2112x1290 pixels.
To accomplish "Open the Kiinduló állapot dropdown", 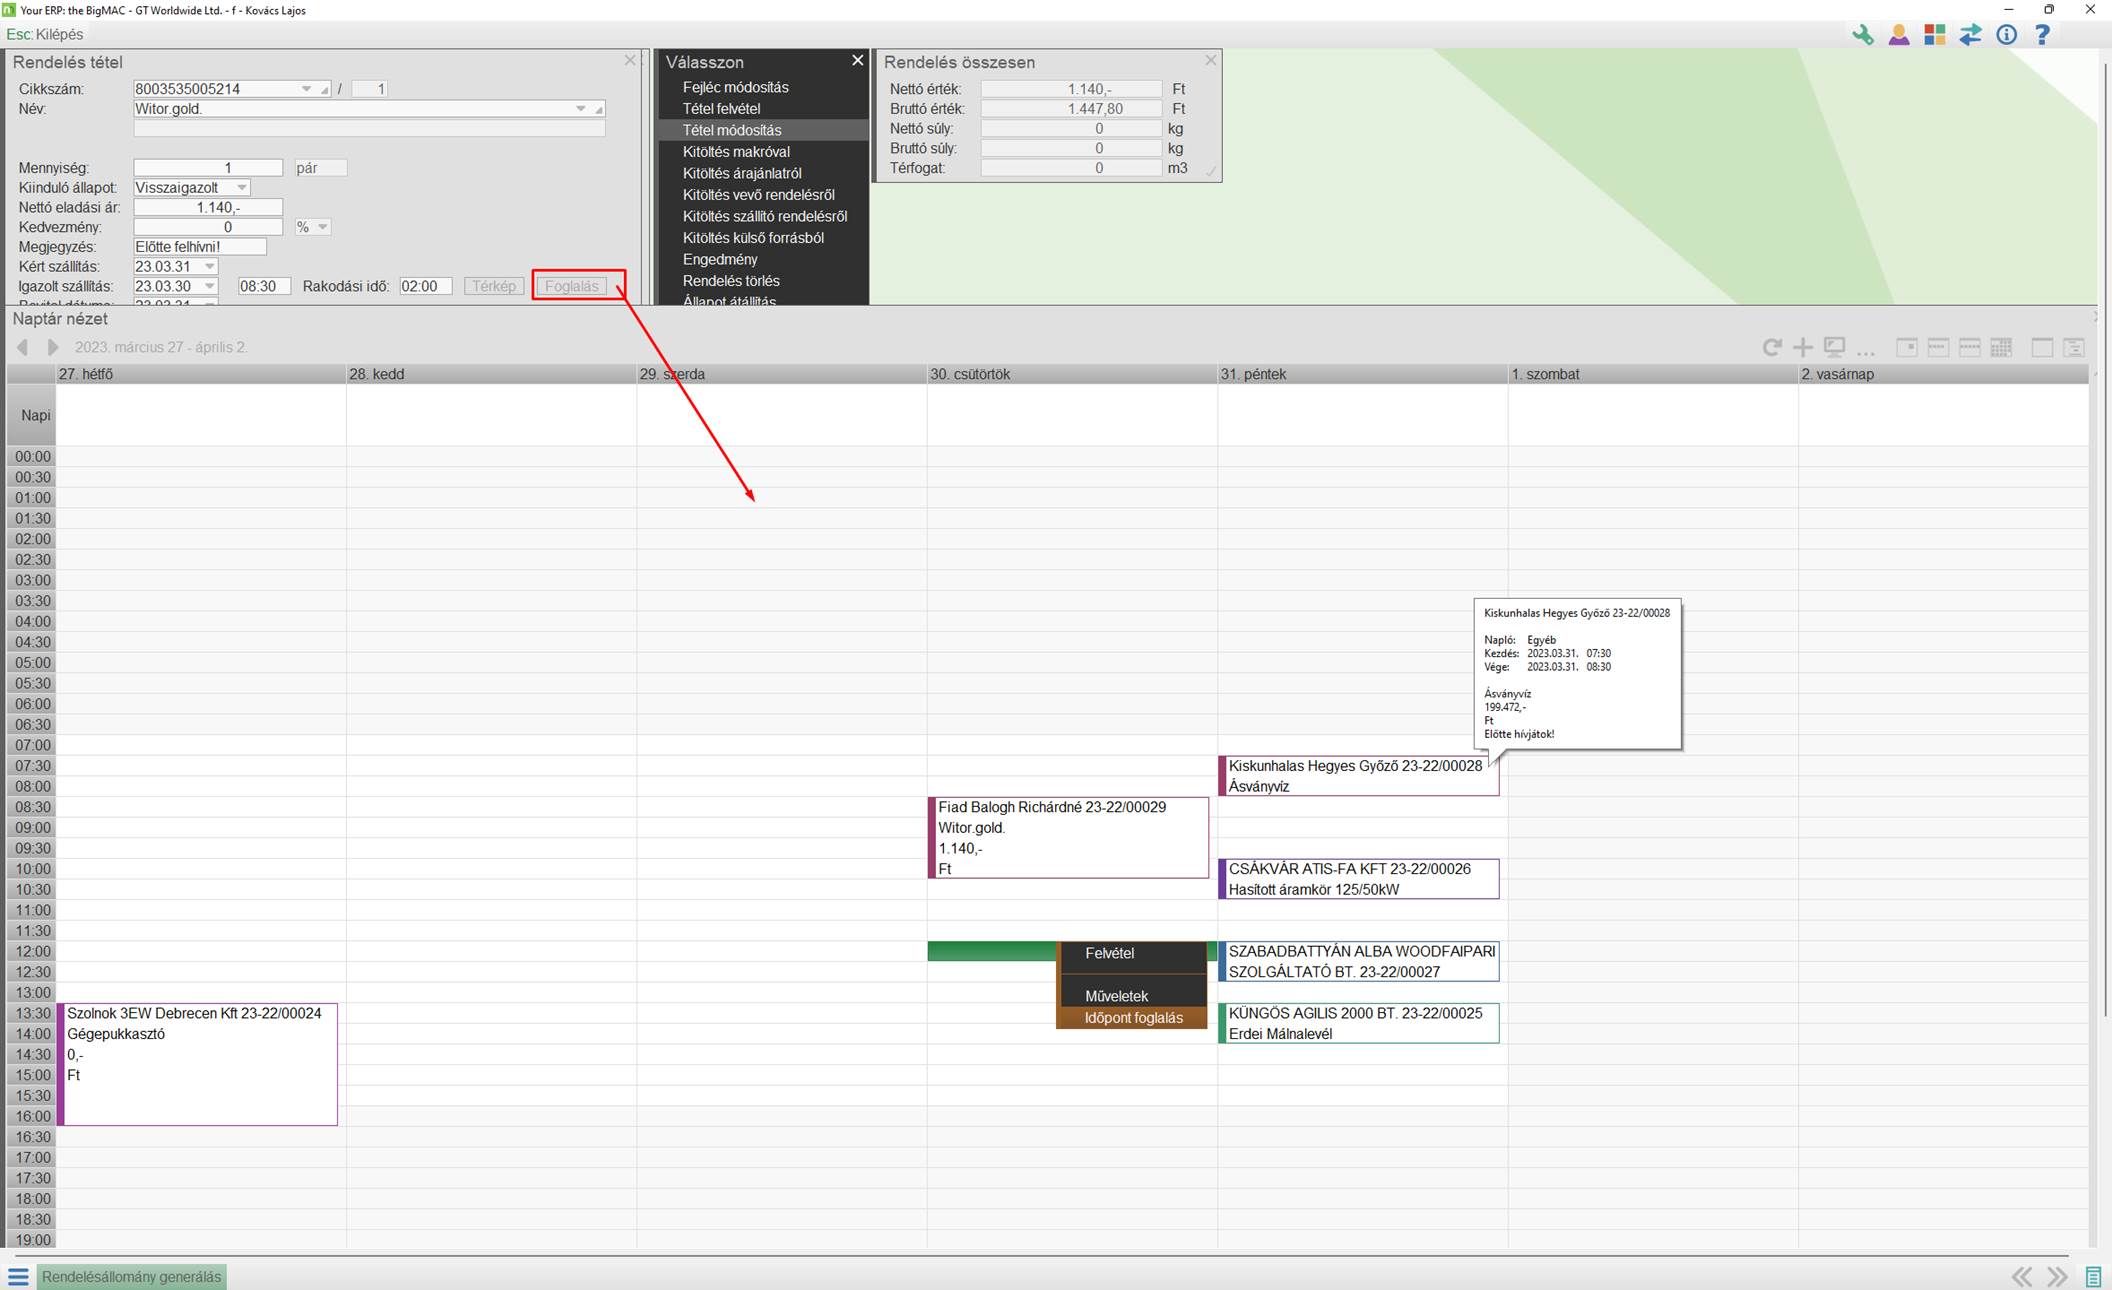I will (241, 188).
